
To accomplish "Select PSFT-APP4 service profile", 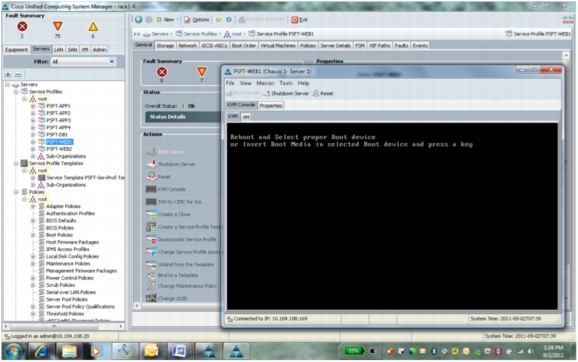I will coord(58,128).
